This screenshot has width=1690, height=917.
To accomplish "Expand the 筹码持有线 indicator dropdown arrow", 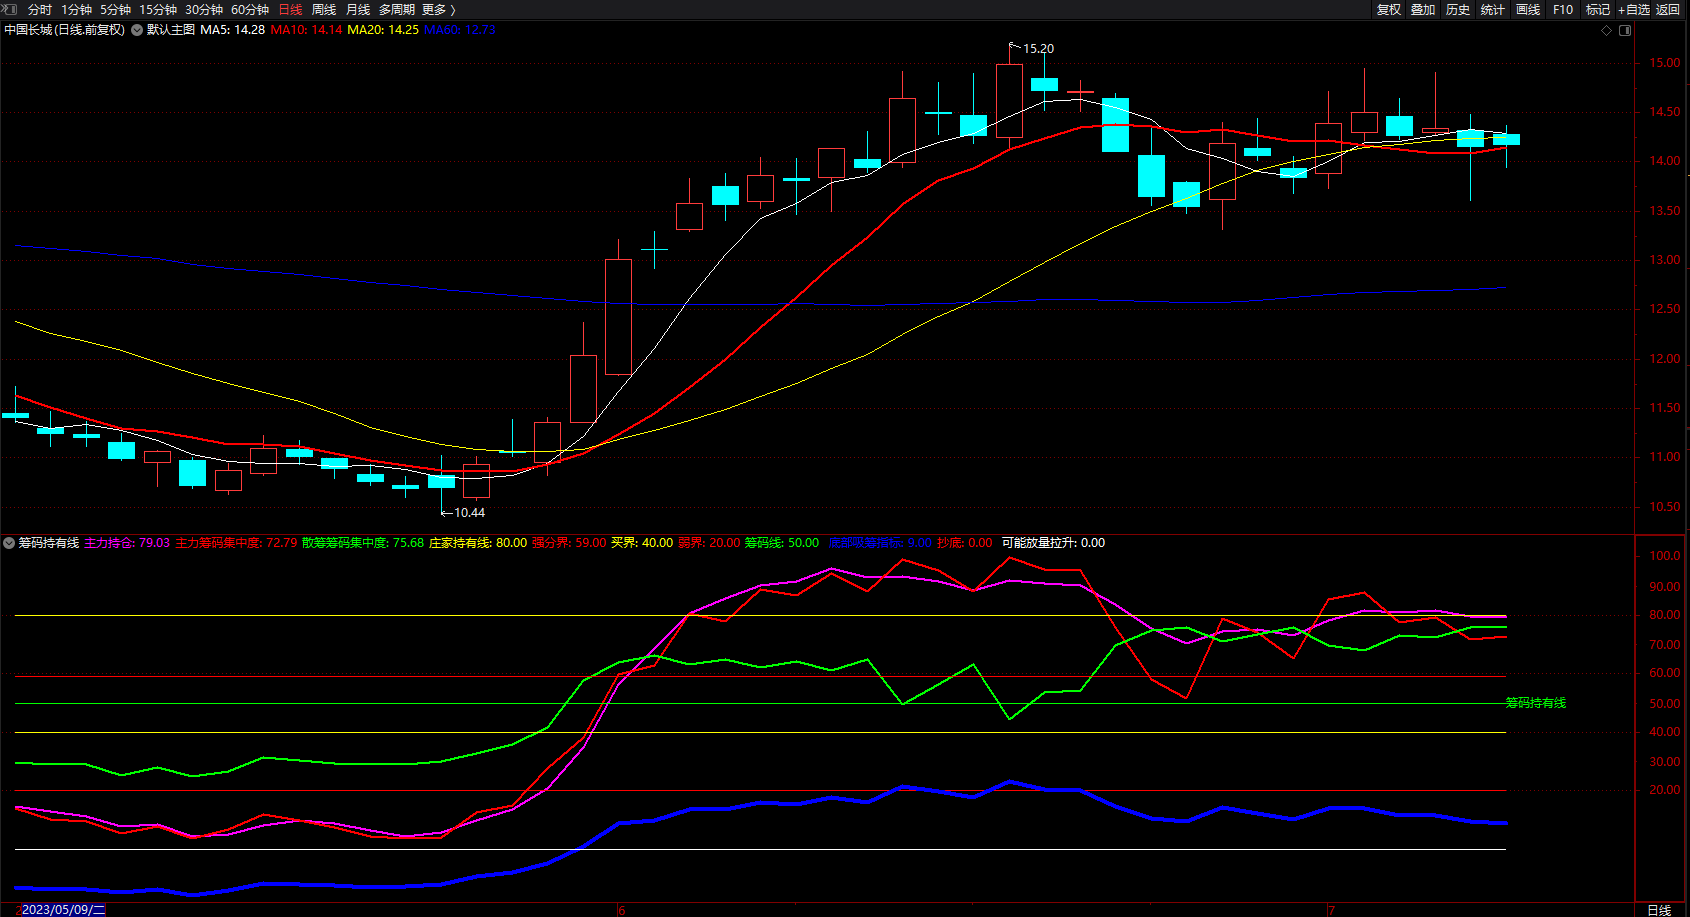I will coord(9,543).
